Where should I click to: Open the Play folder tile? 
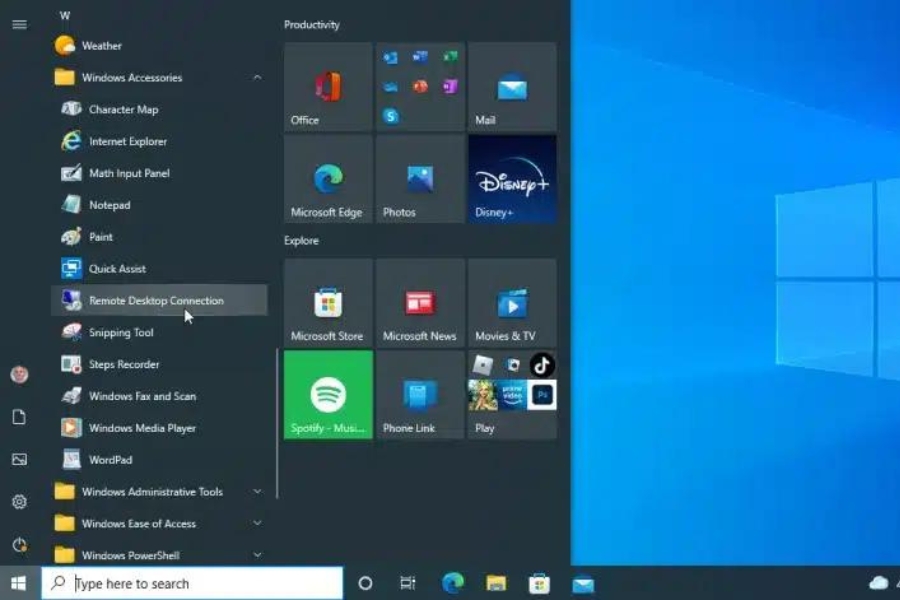(x=512, y=395)
